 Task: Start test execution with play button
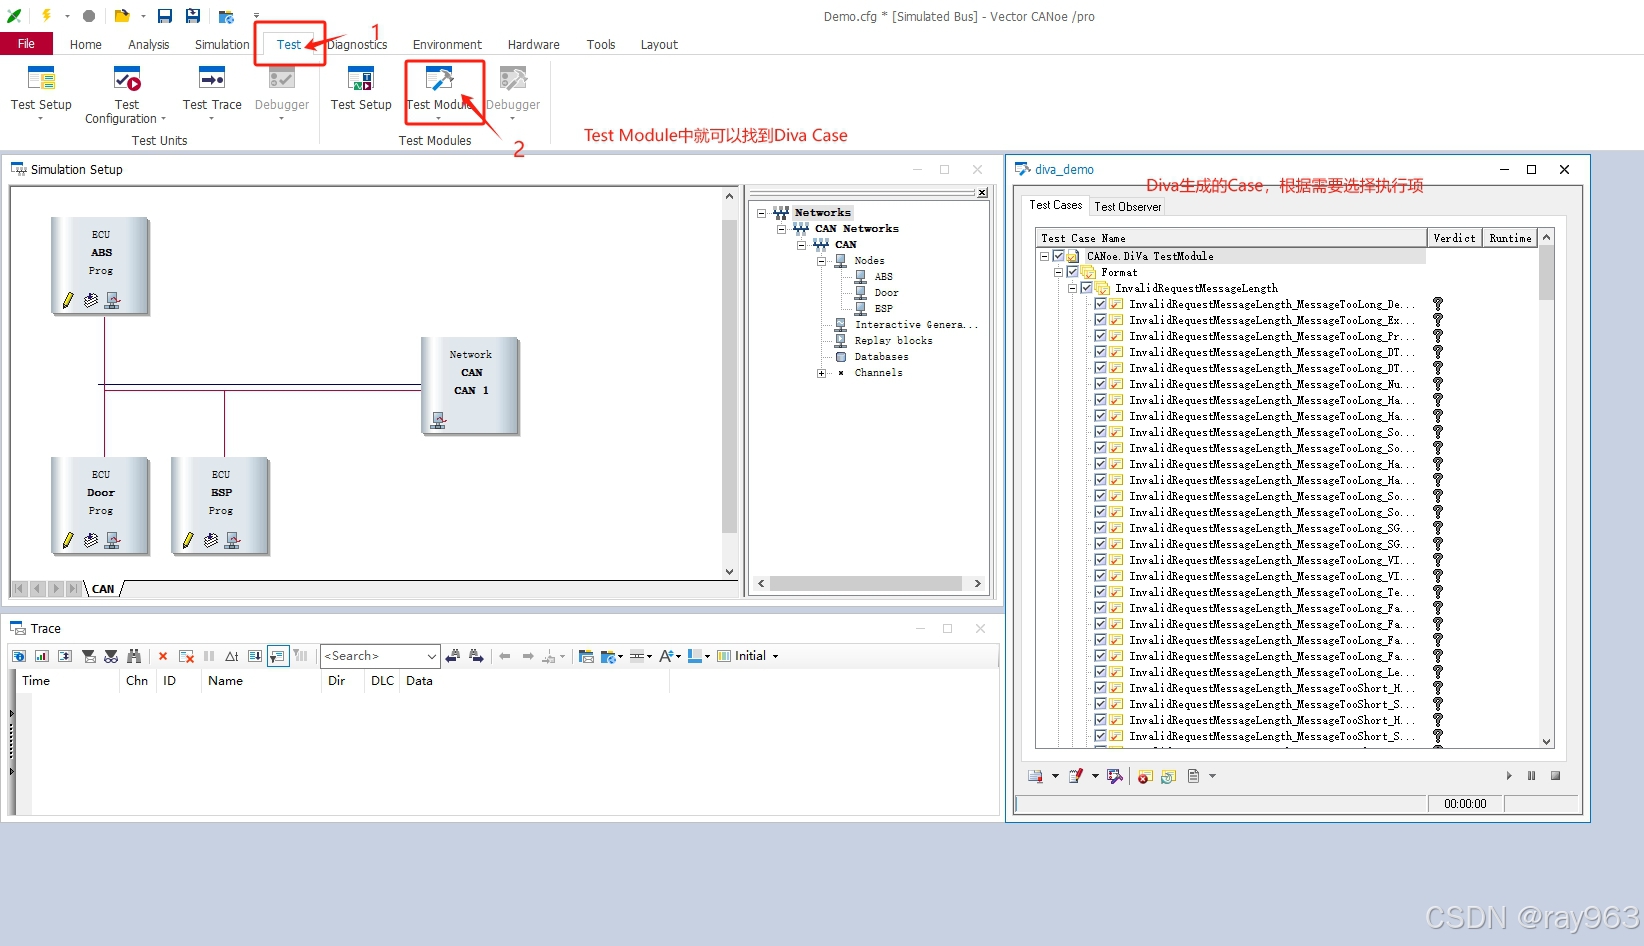coord(1509,776)
